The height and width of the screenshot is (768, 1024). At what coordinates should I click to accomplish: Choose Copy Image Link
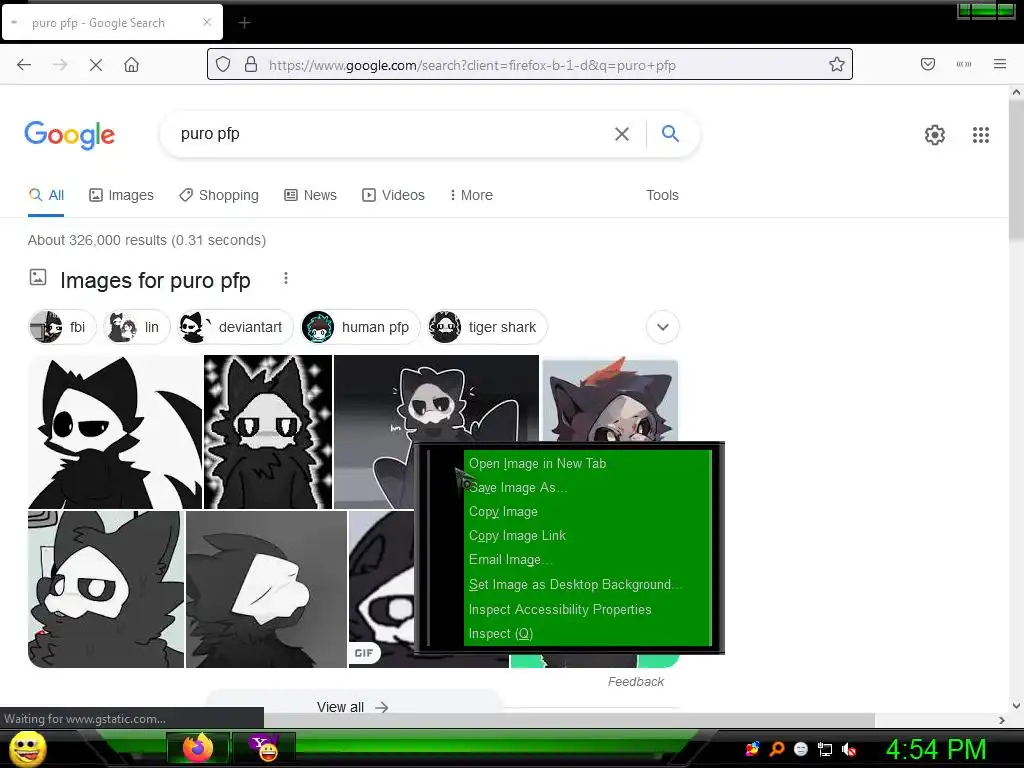[x=587, y=536]
